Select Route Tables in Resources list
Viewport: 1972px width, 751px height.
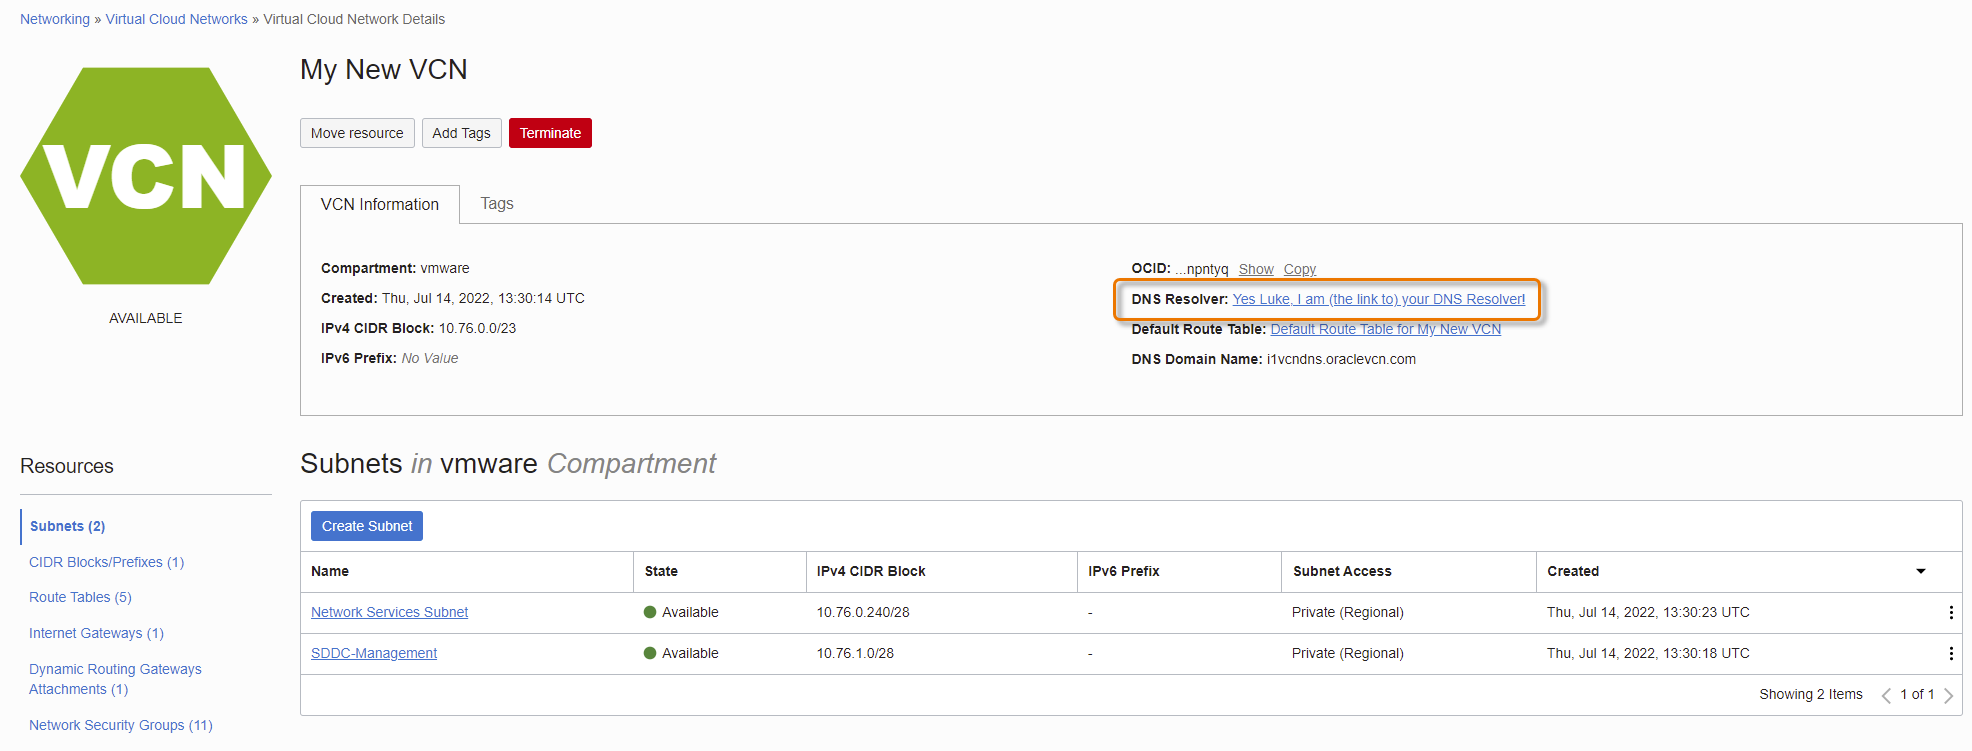coord(80,597)
